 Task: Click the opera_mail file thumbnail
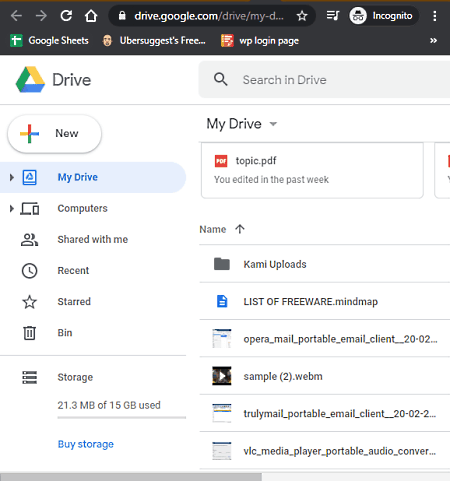tap(222, 339)
